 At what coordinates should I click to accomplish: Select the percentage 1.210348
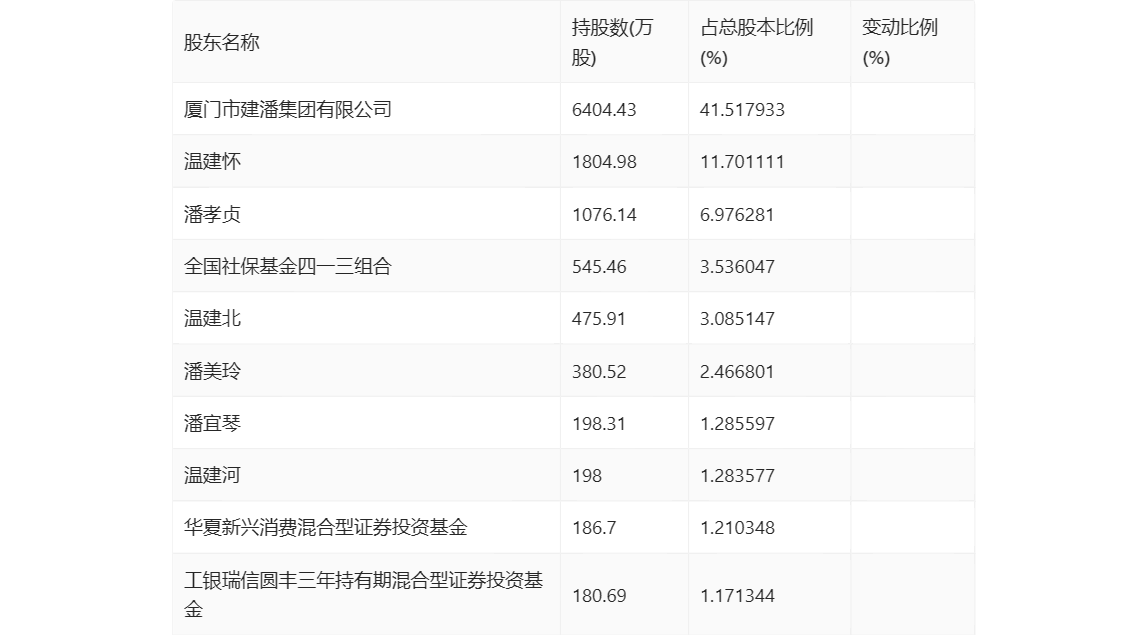(x=737, y=527)
